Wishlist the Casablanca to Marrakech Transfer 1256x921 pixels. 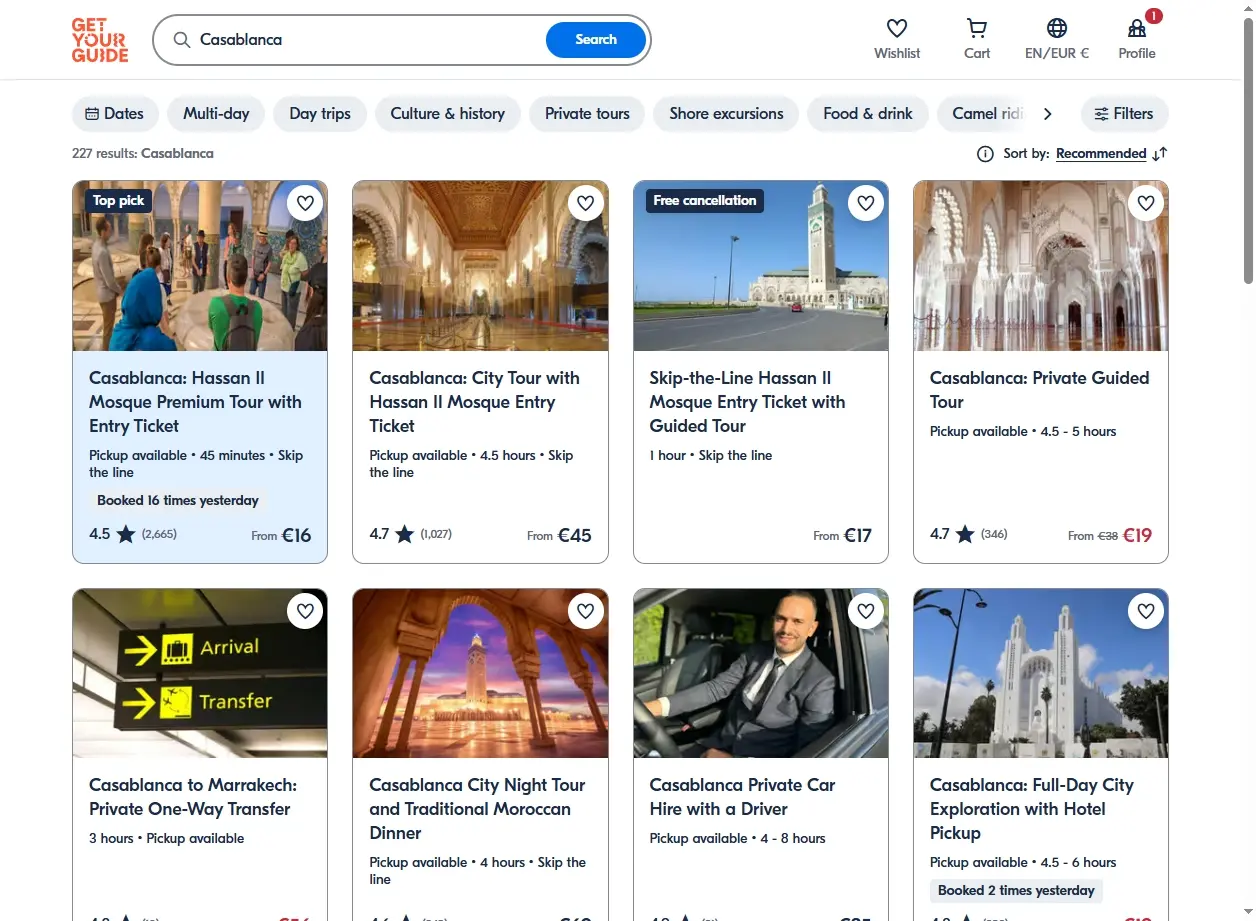pyautogui.click(x=305, y=611)
